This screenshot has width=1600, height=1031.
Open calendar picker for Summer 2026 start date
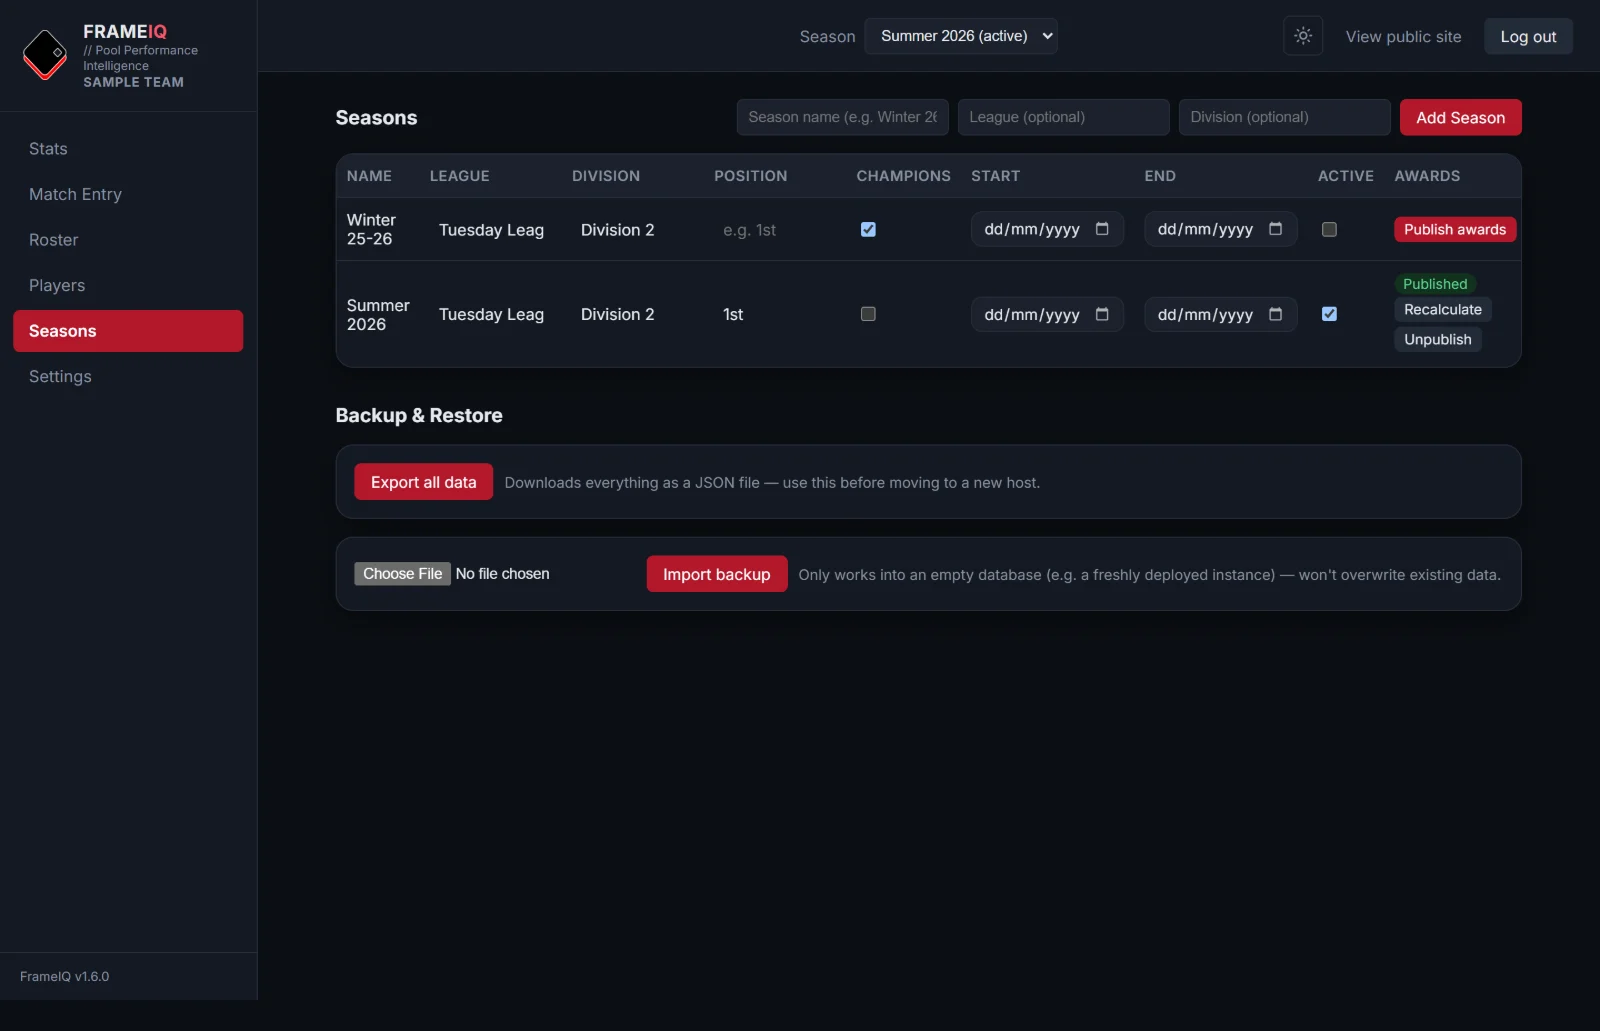tap(1102, 314)
